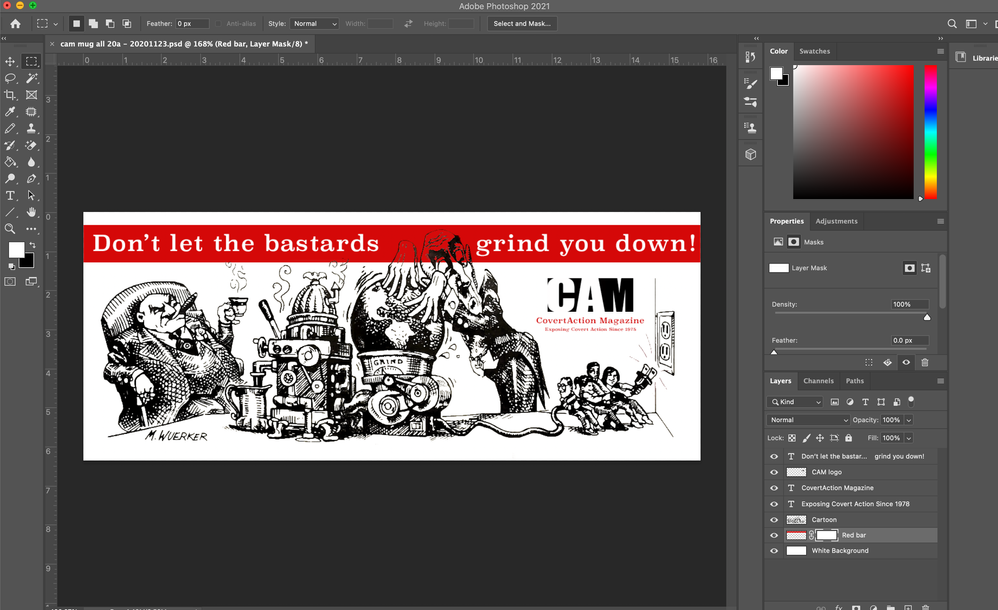Screen dimensions: 998x610
Task: Open the layer blend mode dropdown
Action: click(808, 420)
